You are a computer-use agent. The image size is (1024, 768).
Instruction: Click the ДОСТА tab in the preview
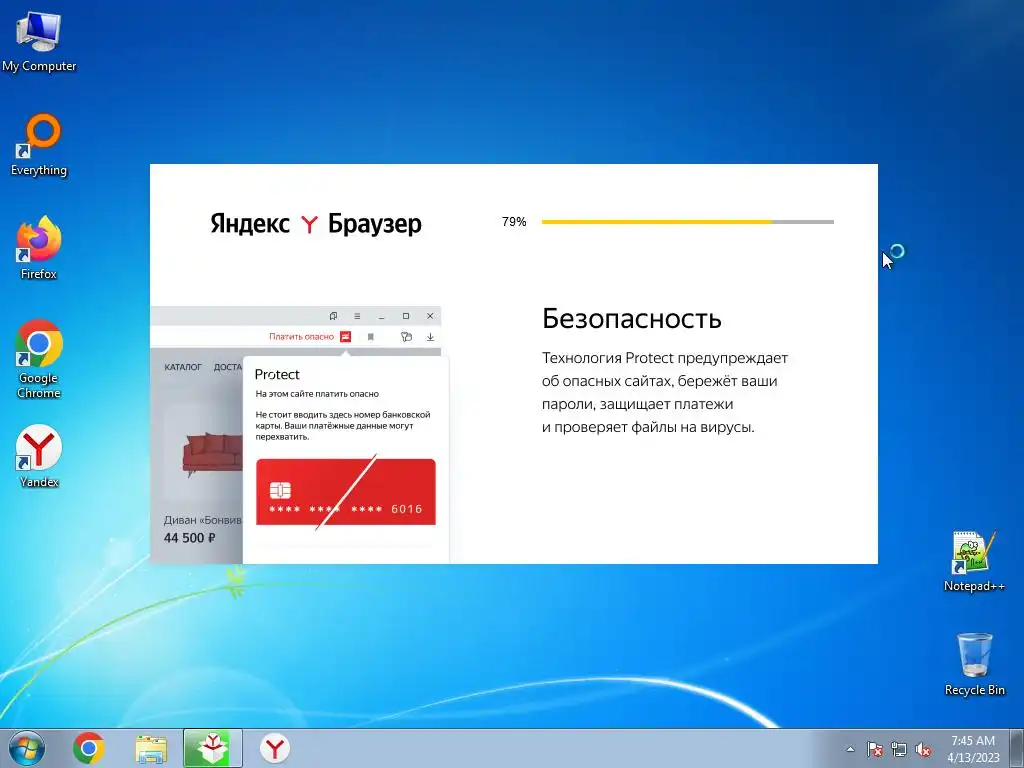coord(228,367)
